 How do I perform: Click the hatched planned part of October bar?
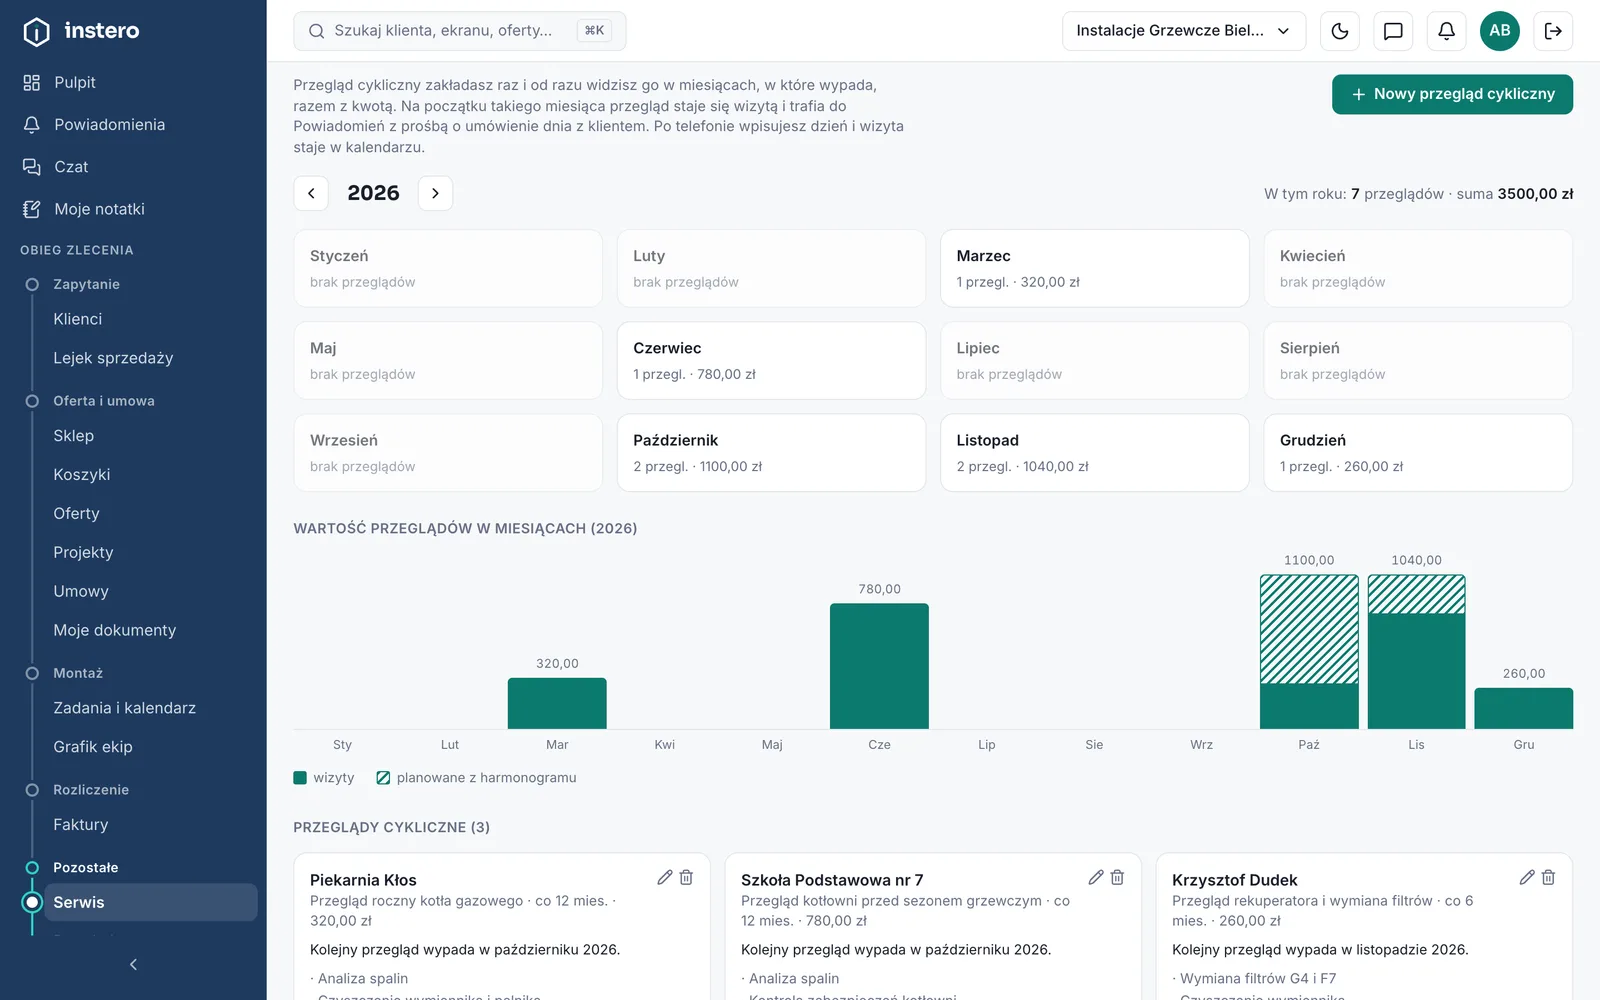click(x=1309, y=629)
